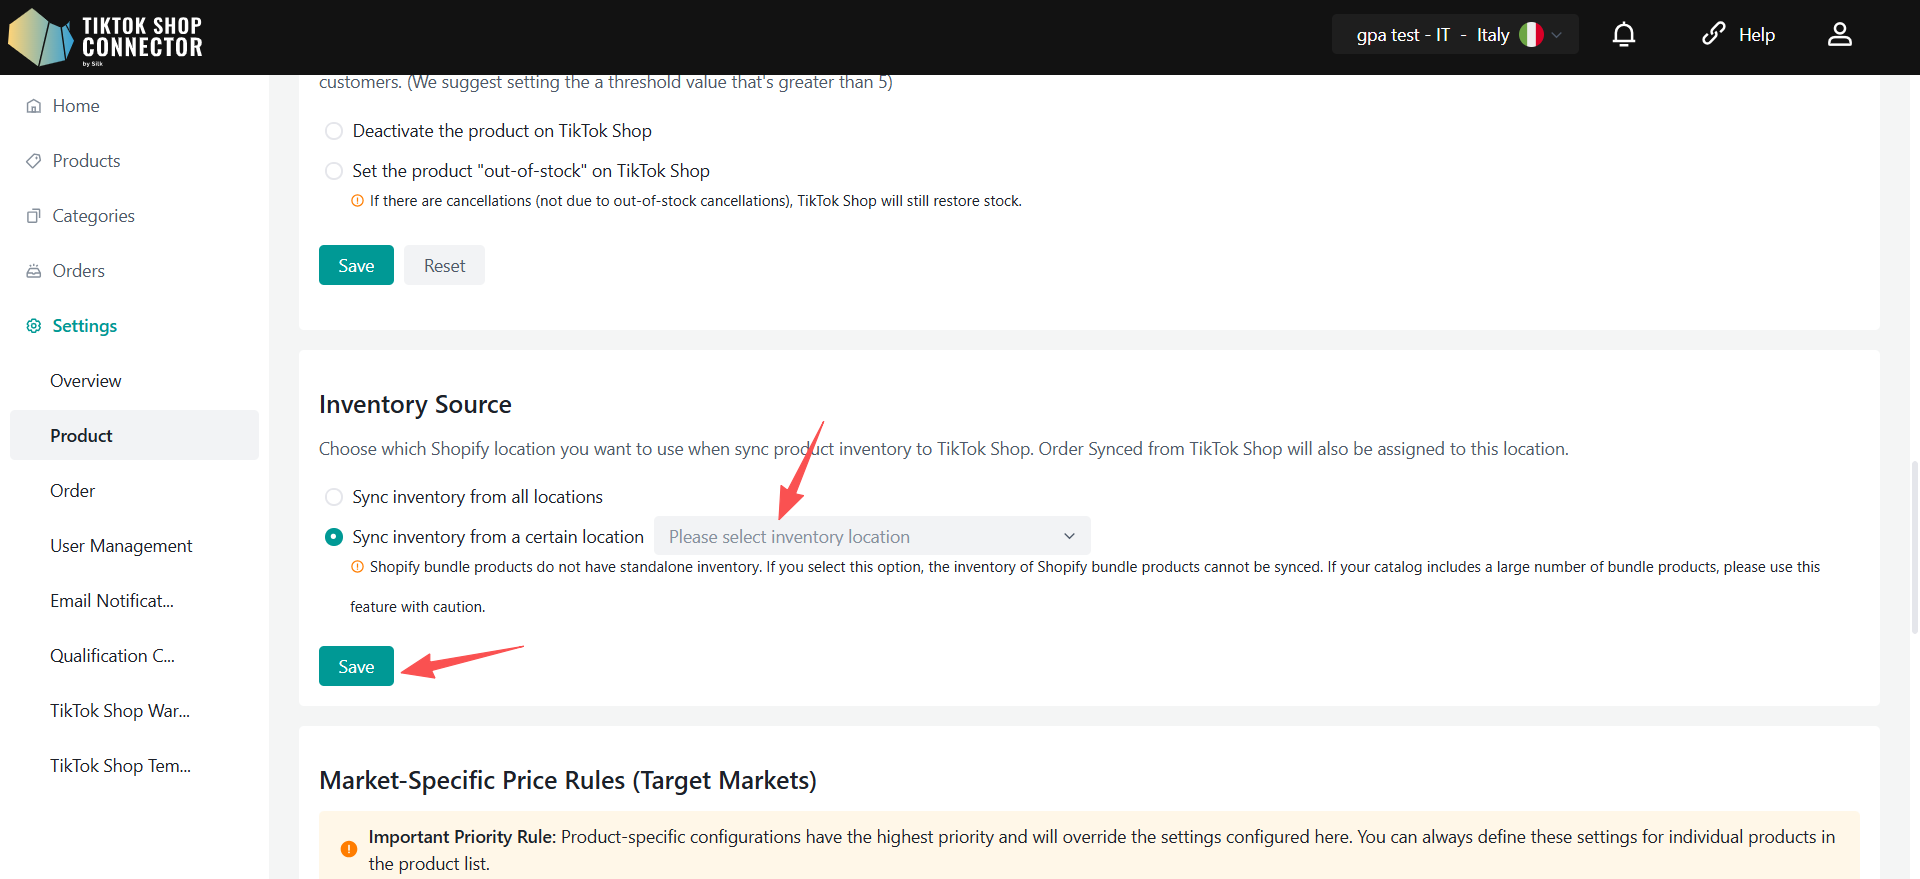Viewport: 1920px width, 879px height.
Task: Open the inventory location dropdown
Action: (x=872, y=536)
